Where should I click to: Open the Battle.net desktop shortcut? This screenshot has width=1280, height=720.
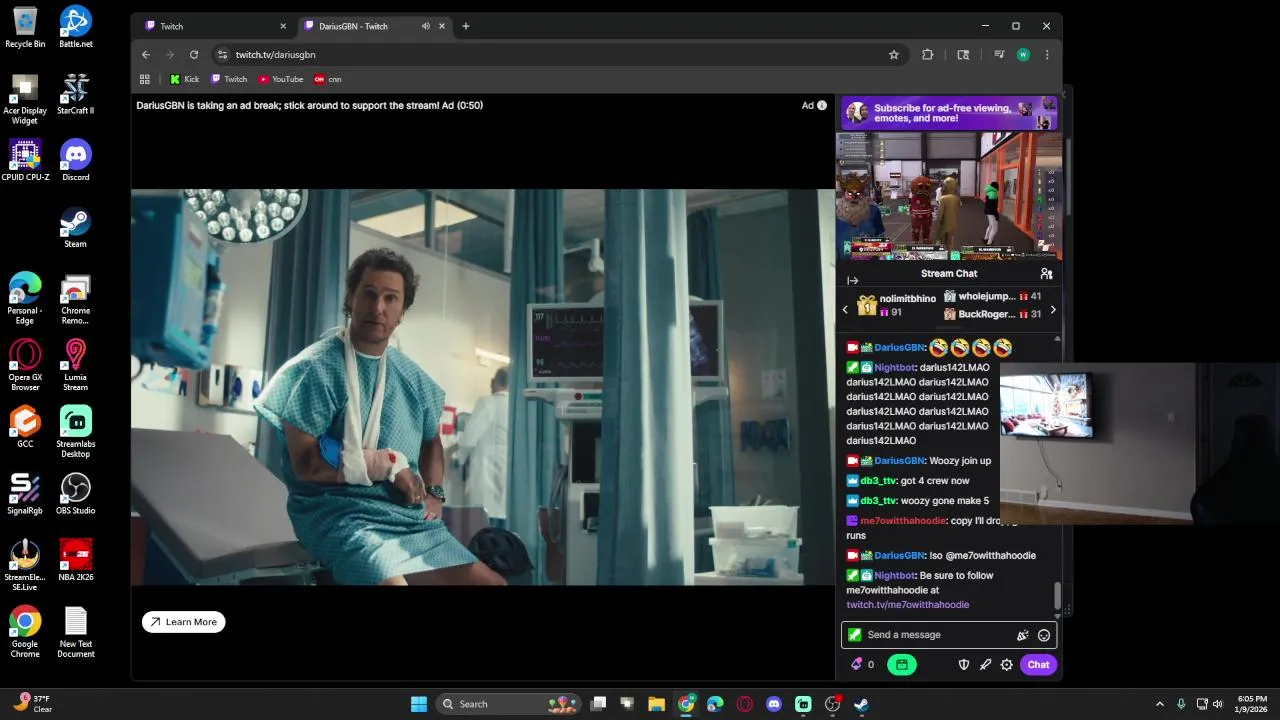pos(75,27)
